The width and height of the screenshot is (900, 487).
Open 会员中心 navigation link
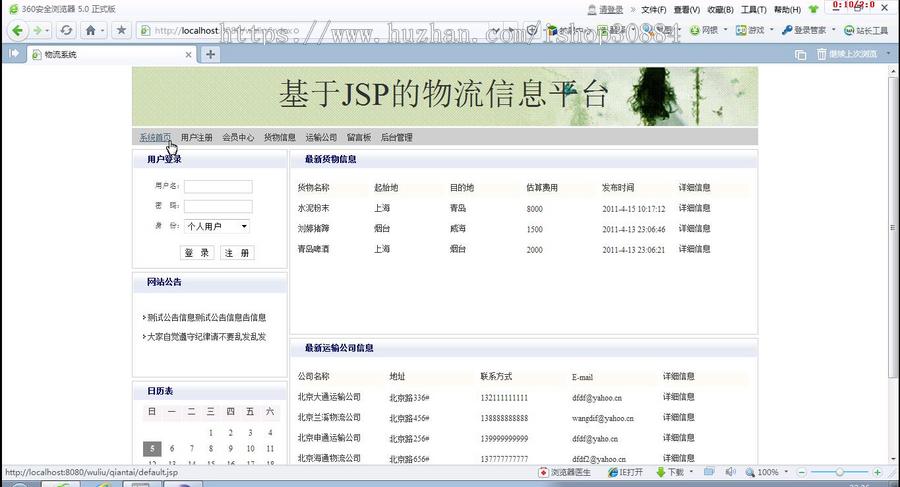point(238,137)
